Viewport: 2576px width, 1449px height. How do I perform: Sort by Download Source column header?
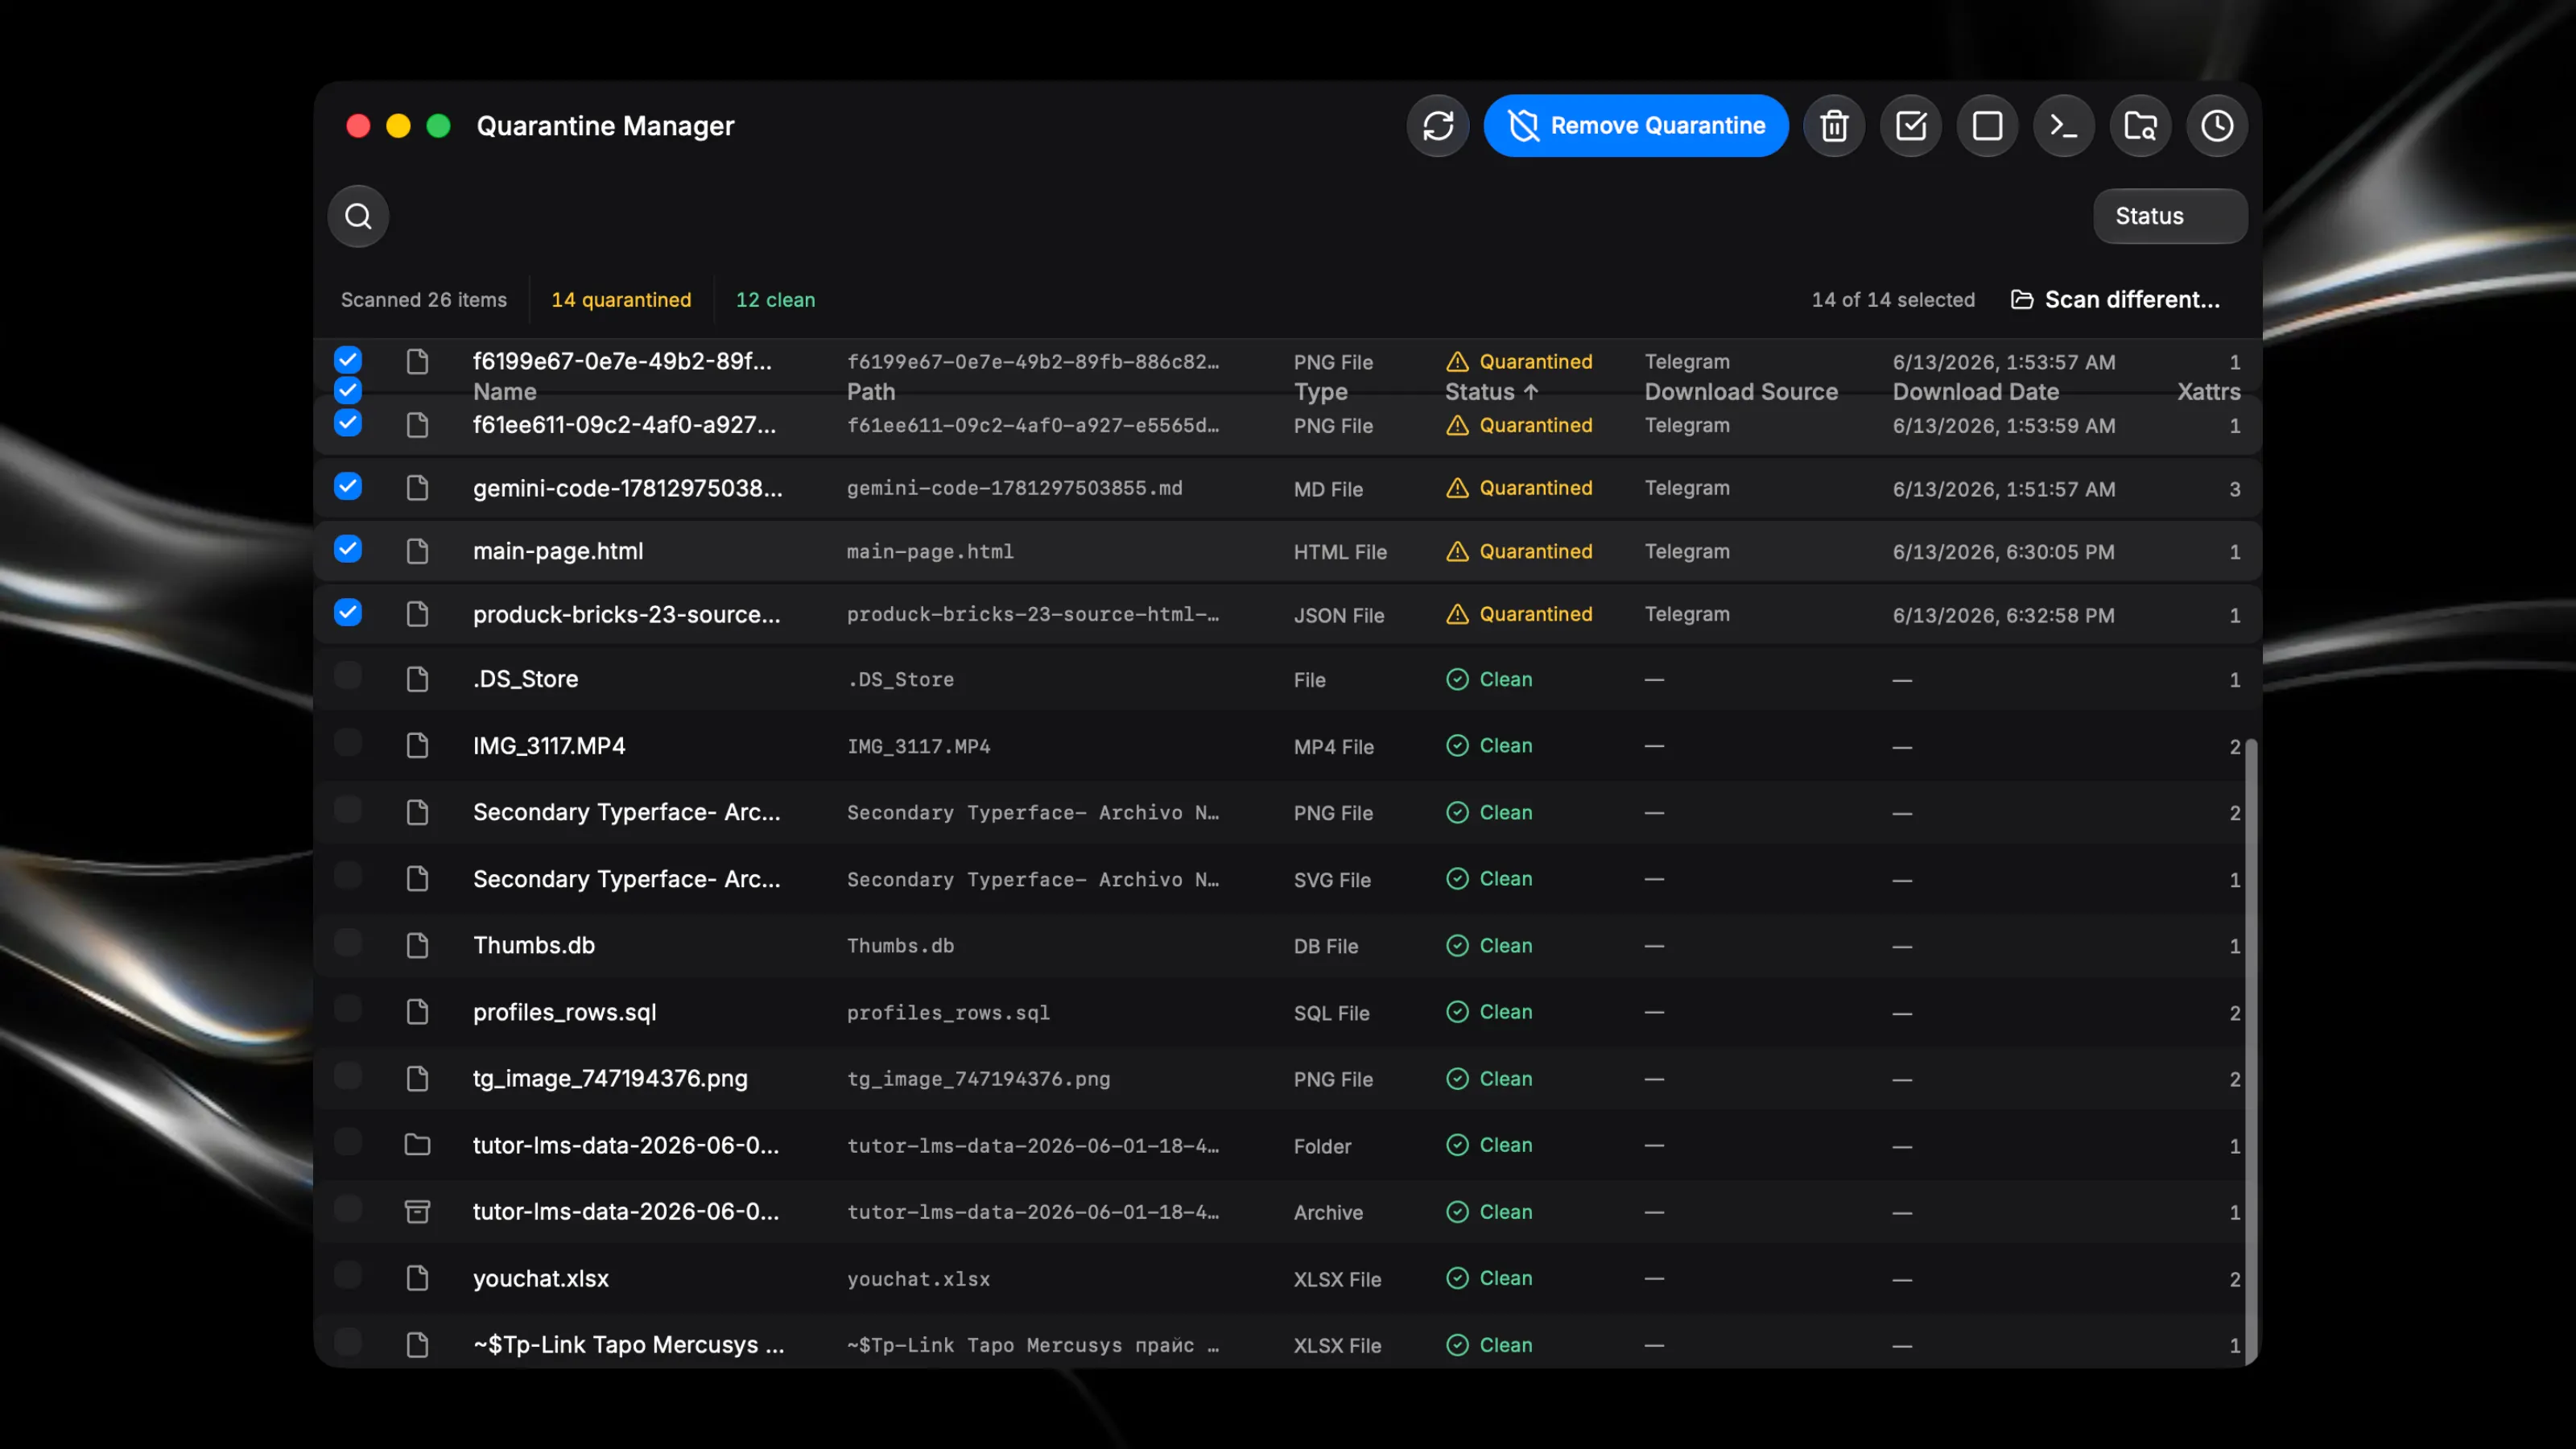click(x=1741, y=392)
